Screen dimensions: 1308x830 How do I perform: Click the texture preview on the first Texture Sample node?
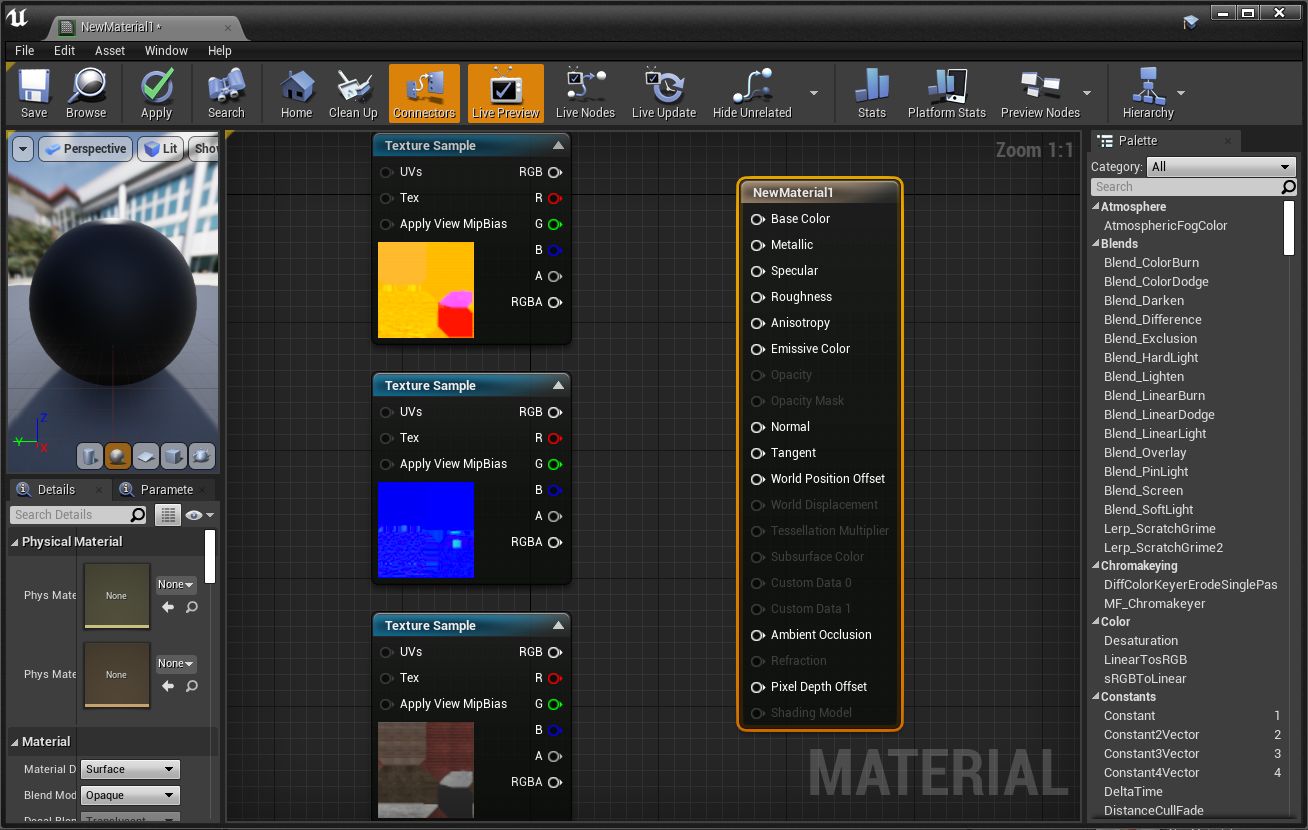[425, 290]
